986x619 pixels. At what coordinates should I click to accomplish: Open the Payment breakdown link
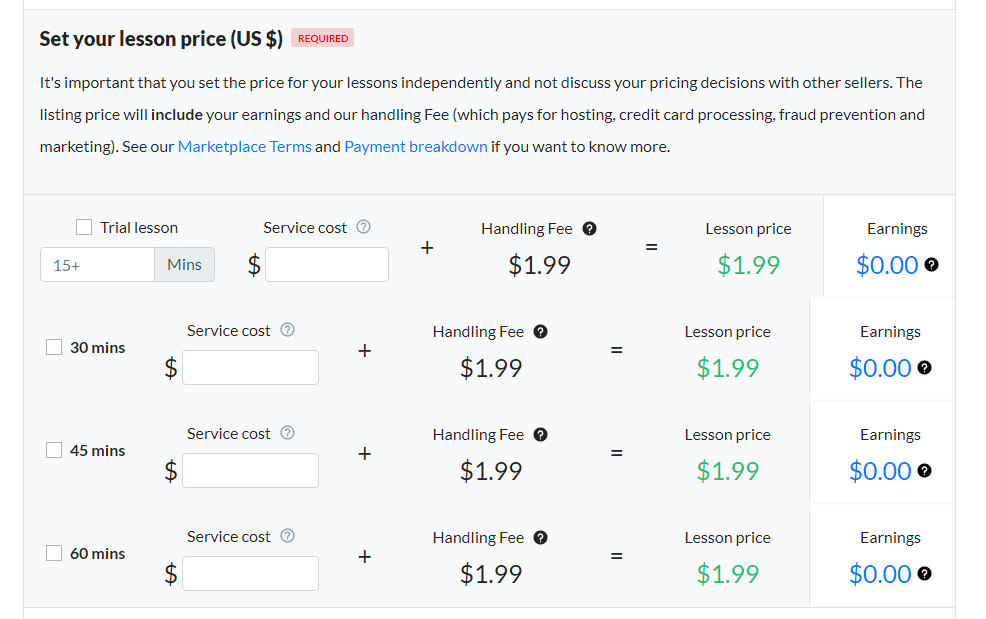point(416,147)
